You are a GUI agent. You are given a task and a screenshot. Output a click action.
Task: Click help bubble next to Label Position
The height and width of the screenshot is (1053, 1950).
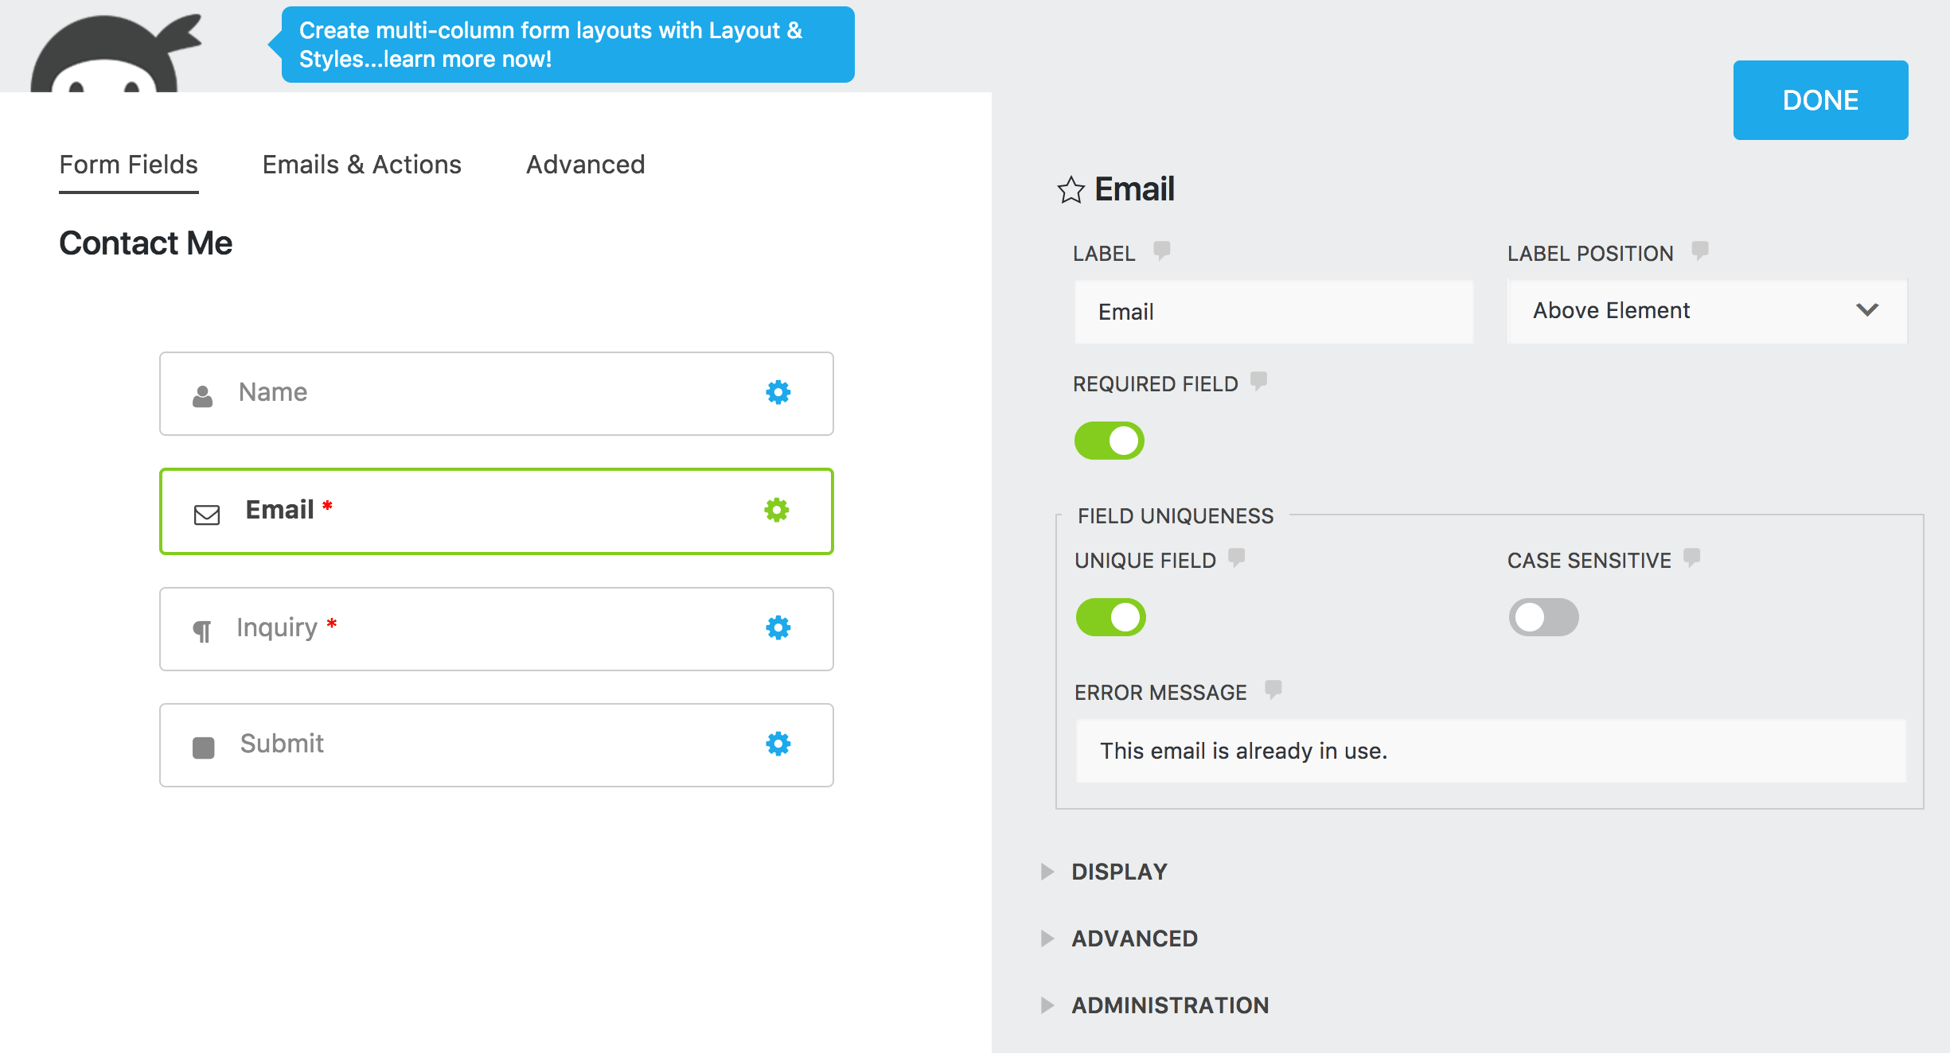[1700, 251]
